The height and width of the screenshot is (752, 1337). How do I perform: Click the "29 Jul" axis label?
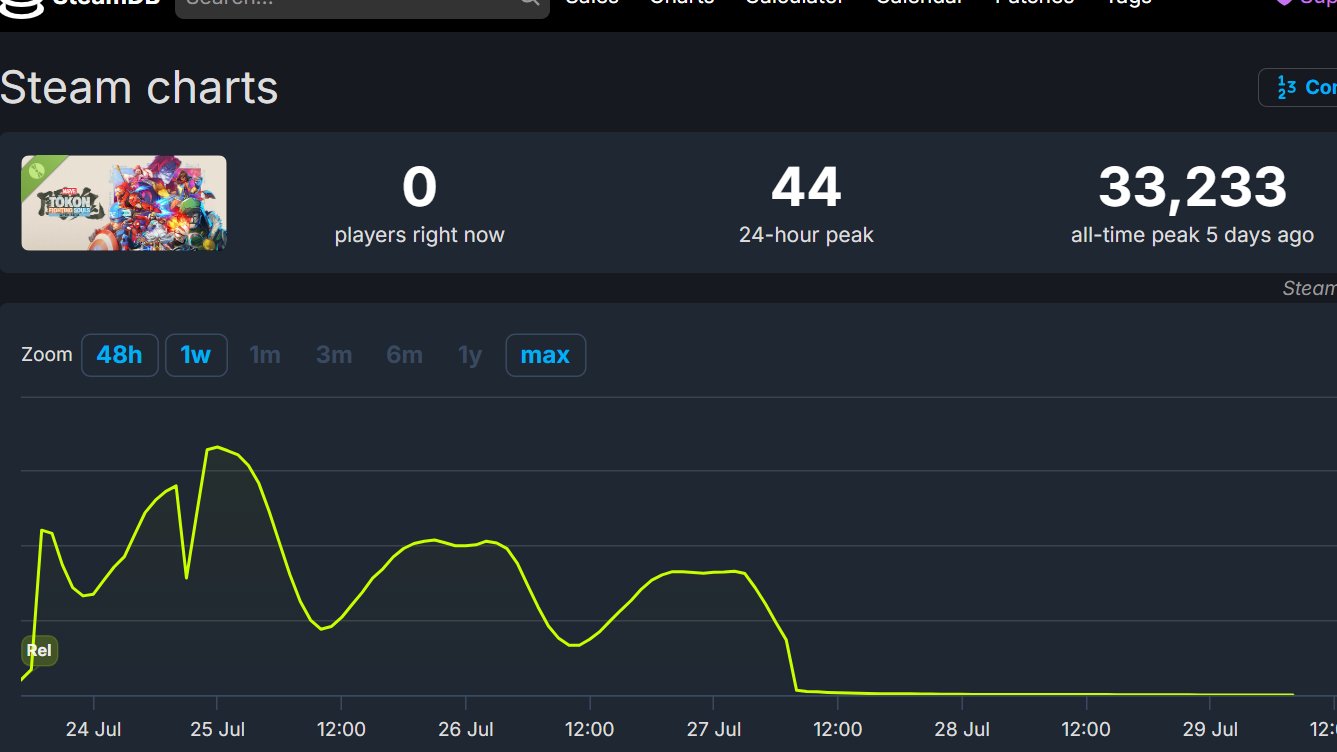(1210, 729)
